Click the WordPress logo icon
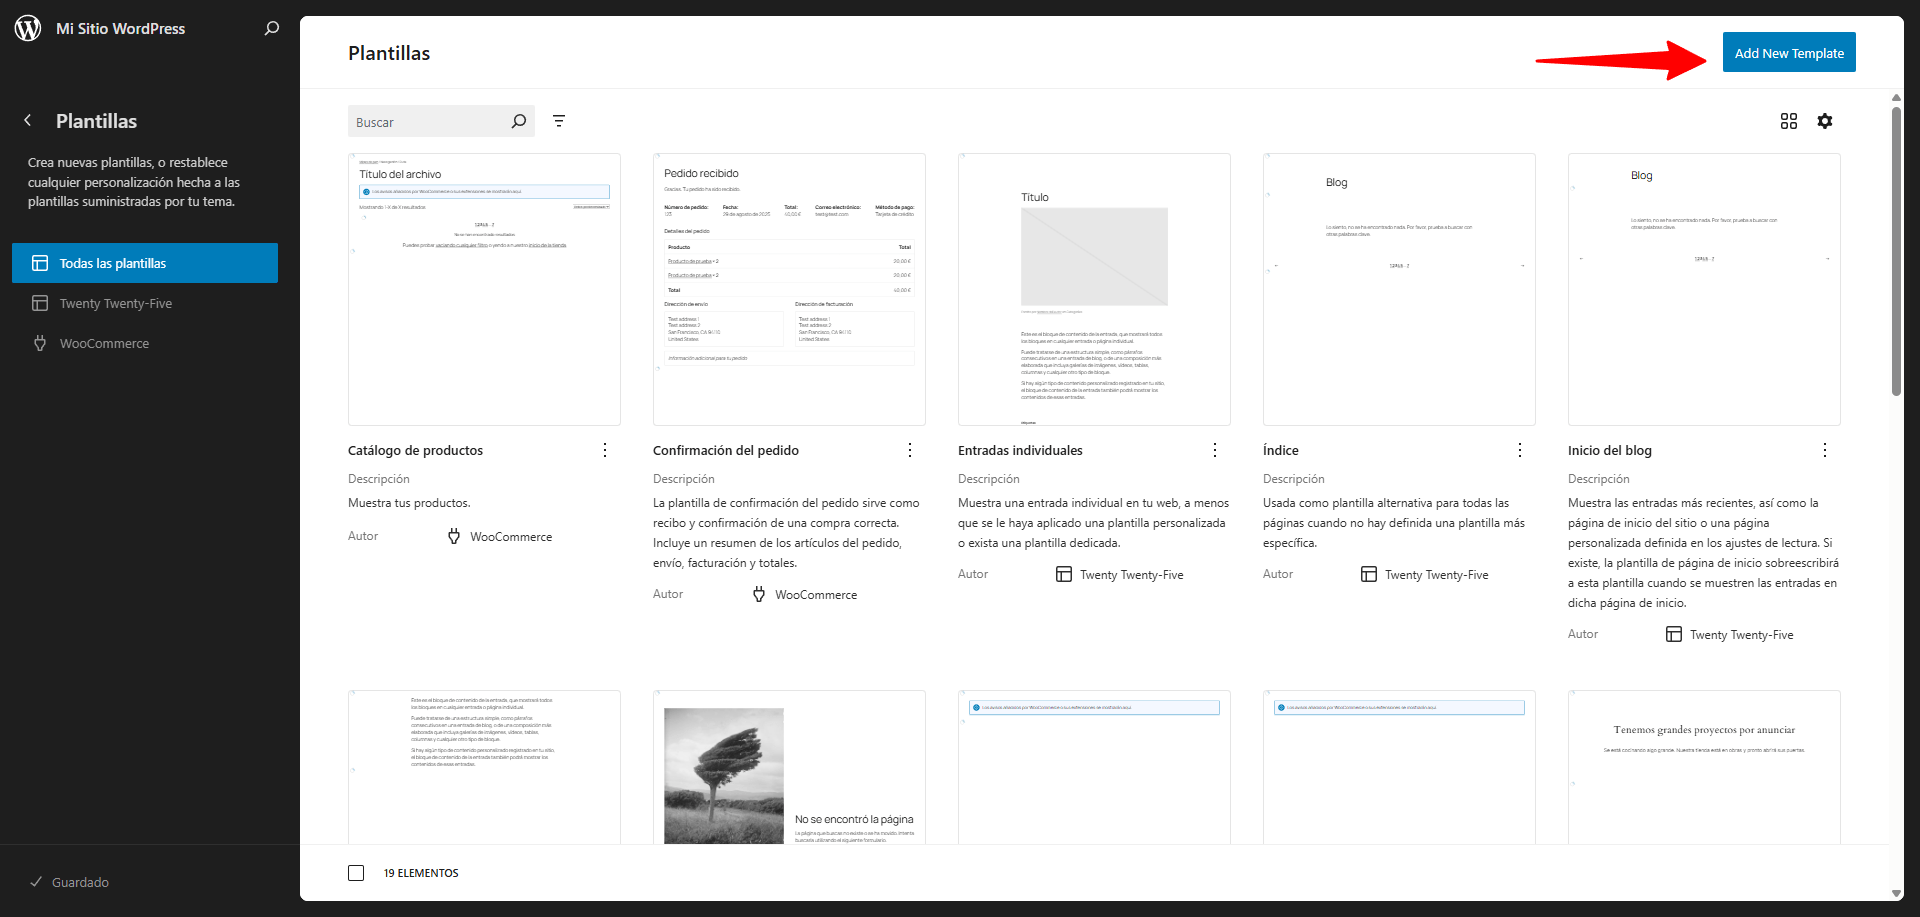The width and height of the screenshot is (1920, 917). pos(28,29)
